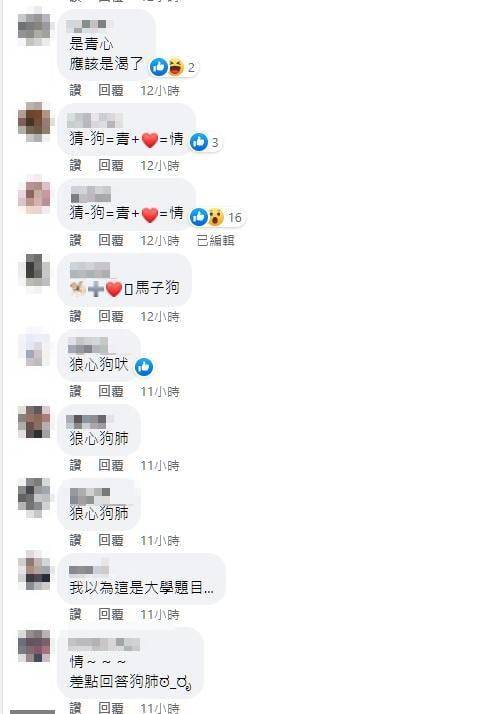Click the wow emoji reaction with count 16

tap(216, 217)
